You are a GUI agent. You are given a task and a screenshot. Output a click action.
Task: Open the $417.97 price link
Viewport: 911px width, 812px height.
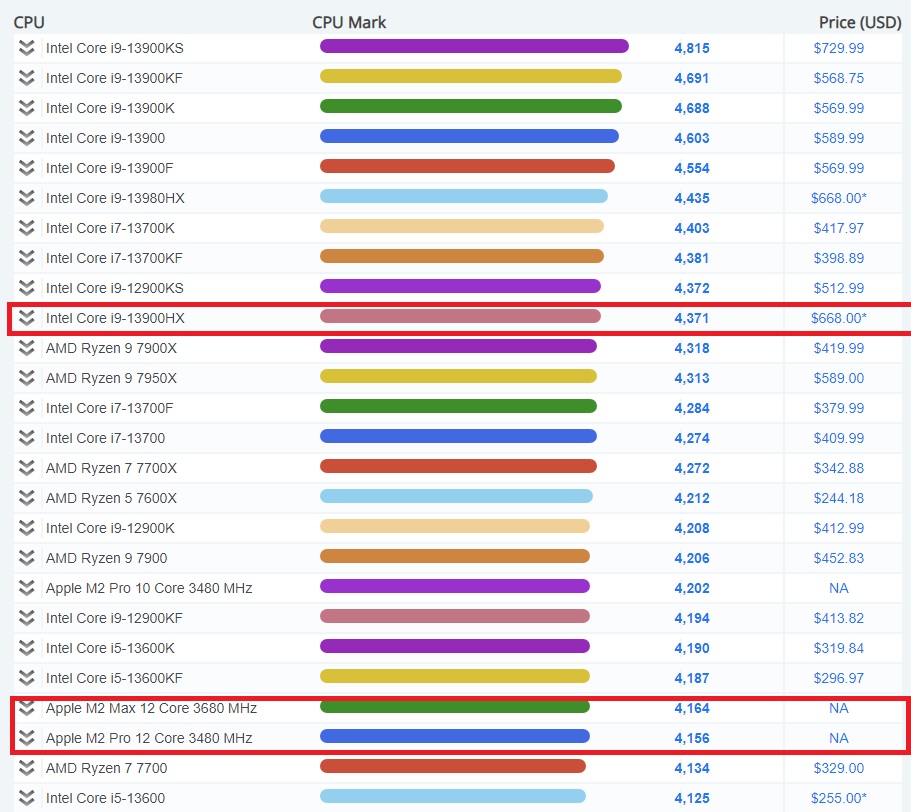[838, 228]
